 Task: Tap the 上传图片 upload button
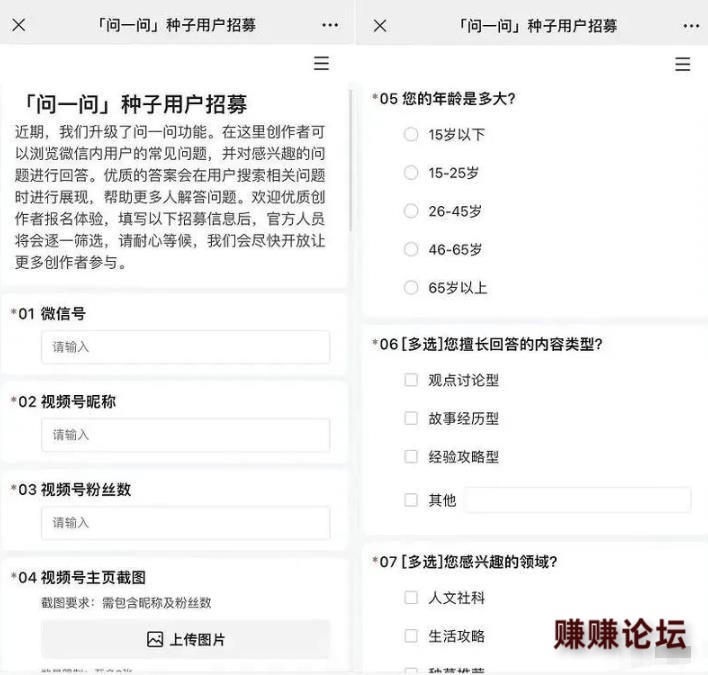point(186,639)
